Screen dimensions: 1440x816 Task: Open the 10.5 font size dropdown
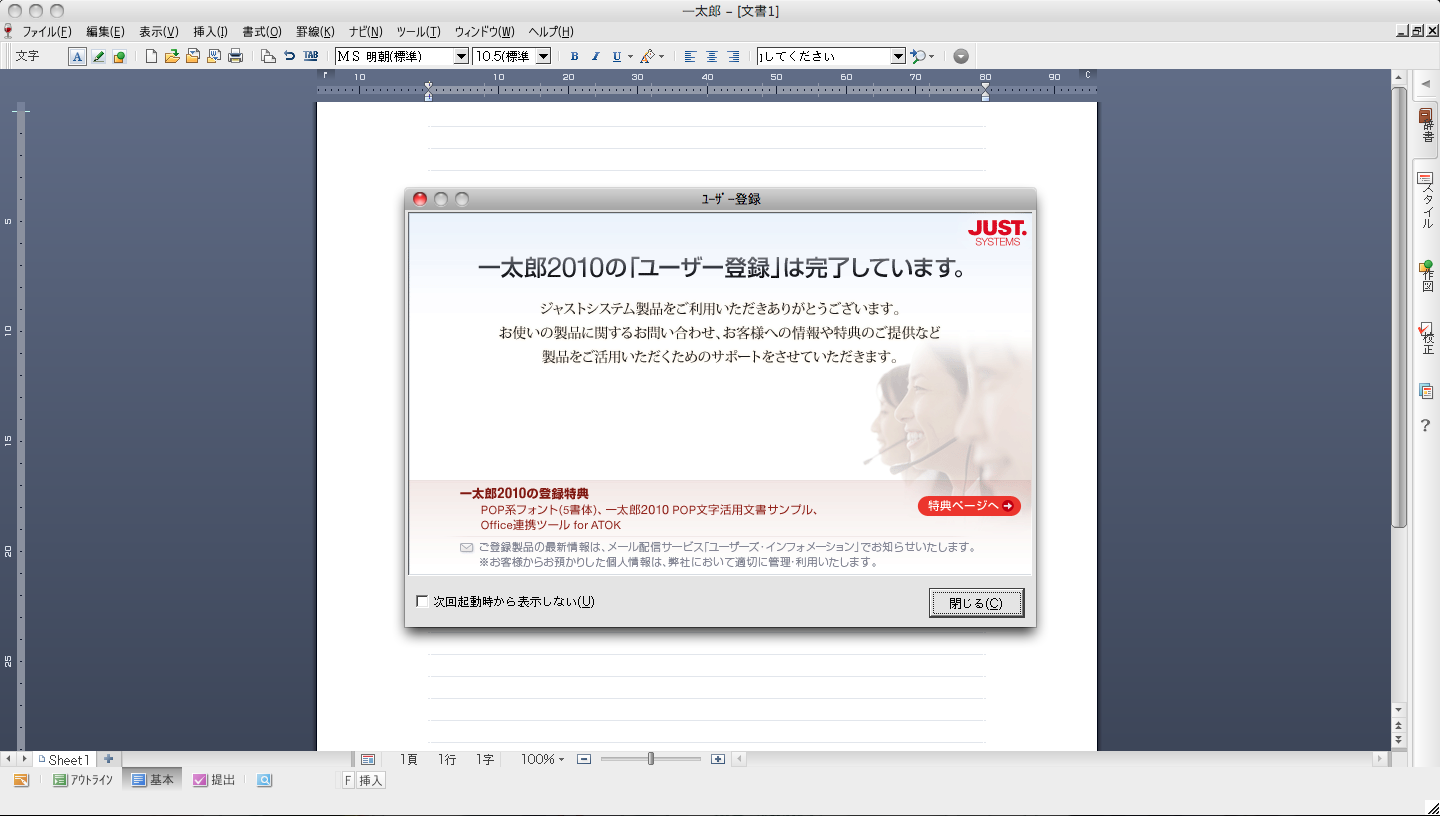click(x=543, y=56)
